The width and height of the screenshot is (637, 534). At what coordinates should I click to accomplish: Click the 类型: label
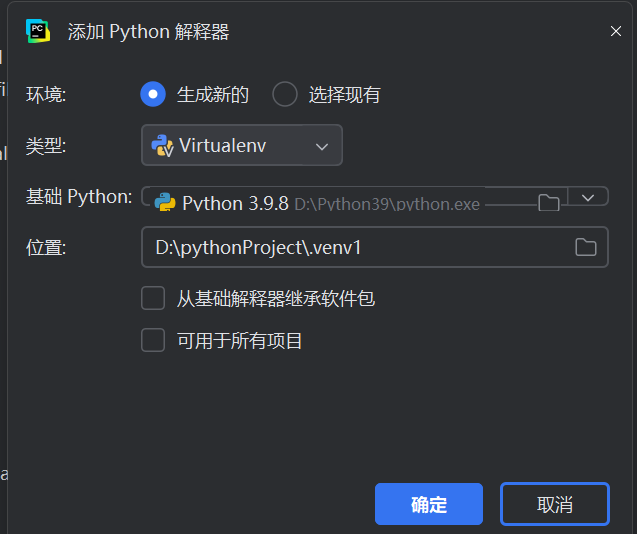46,145
